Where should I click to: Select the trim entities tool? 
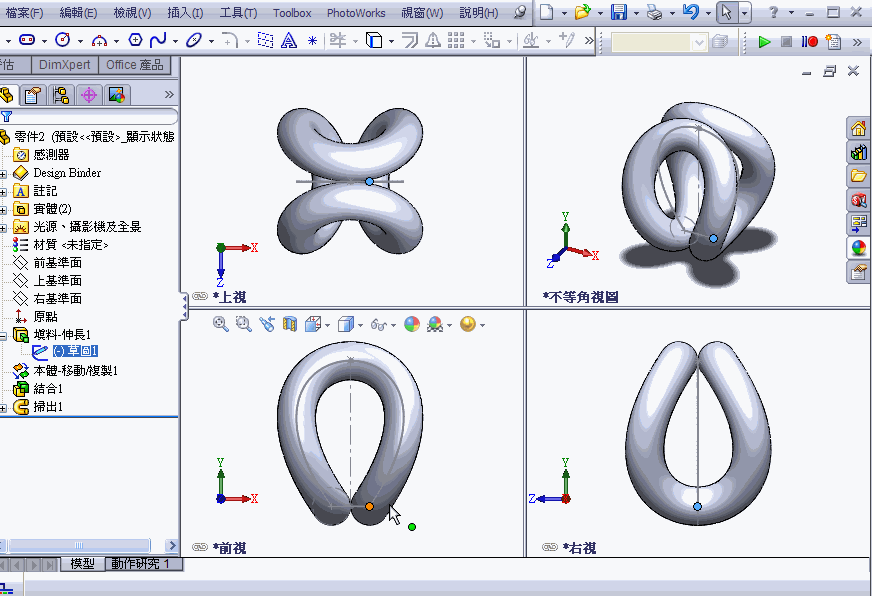coord(338,40)
